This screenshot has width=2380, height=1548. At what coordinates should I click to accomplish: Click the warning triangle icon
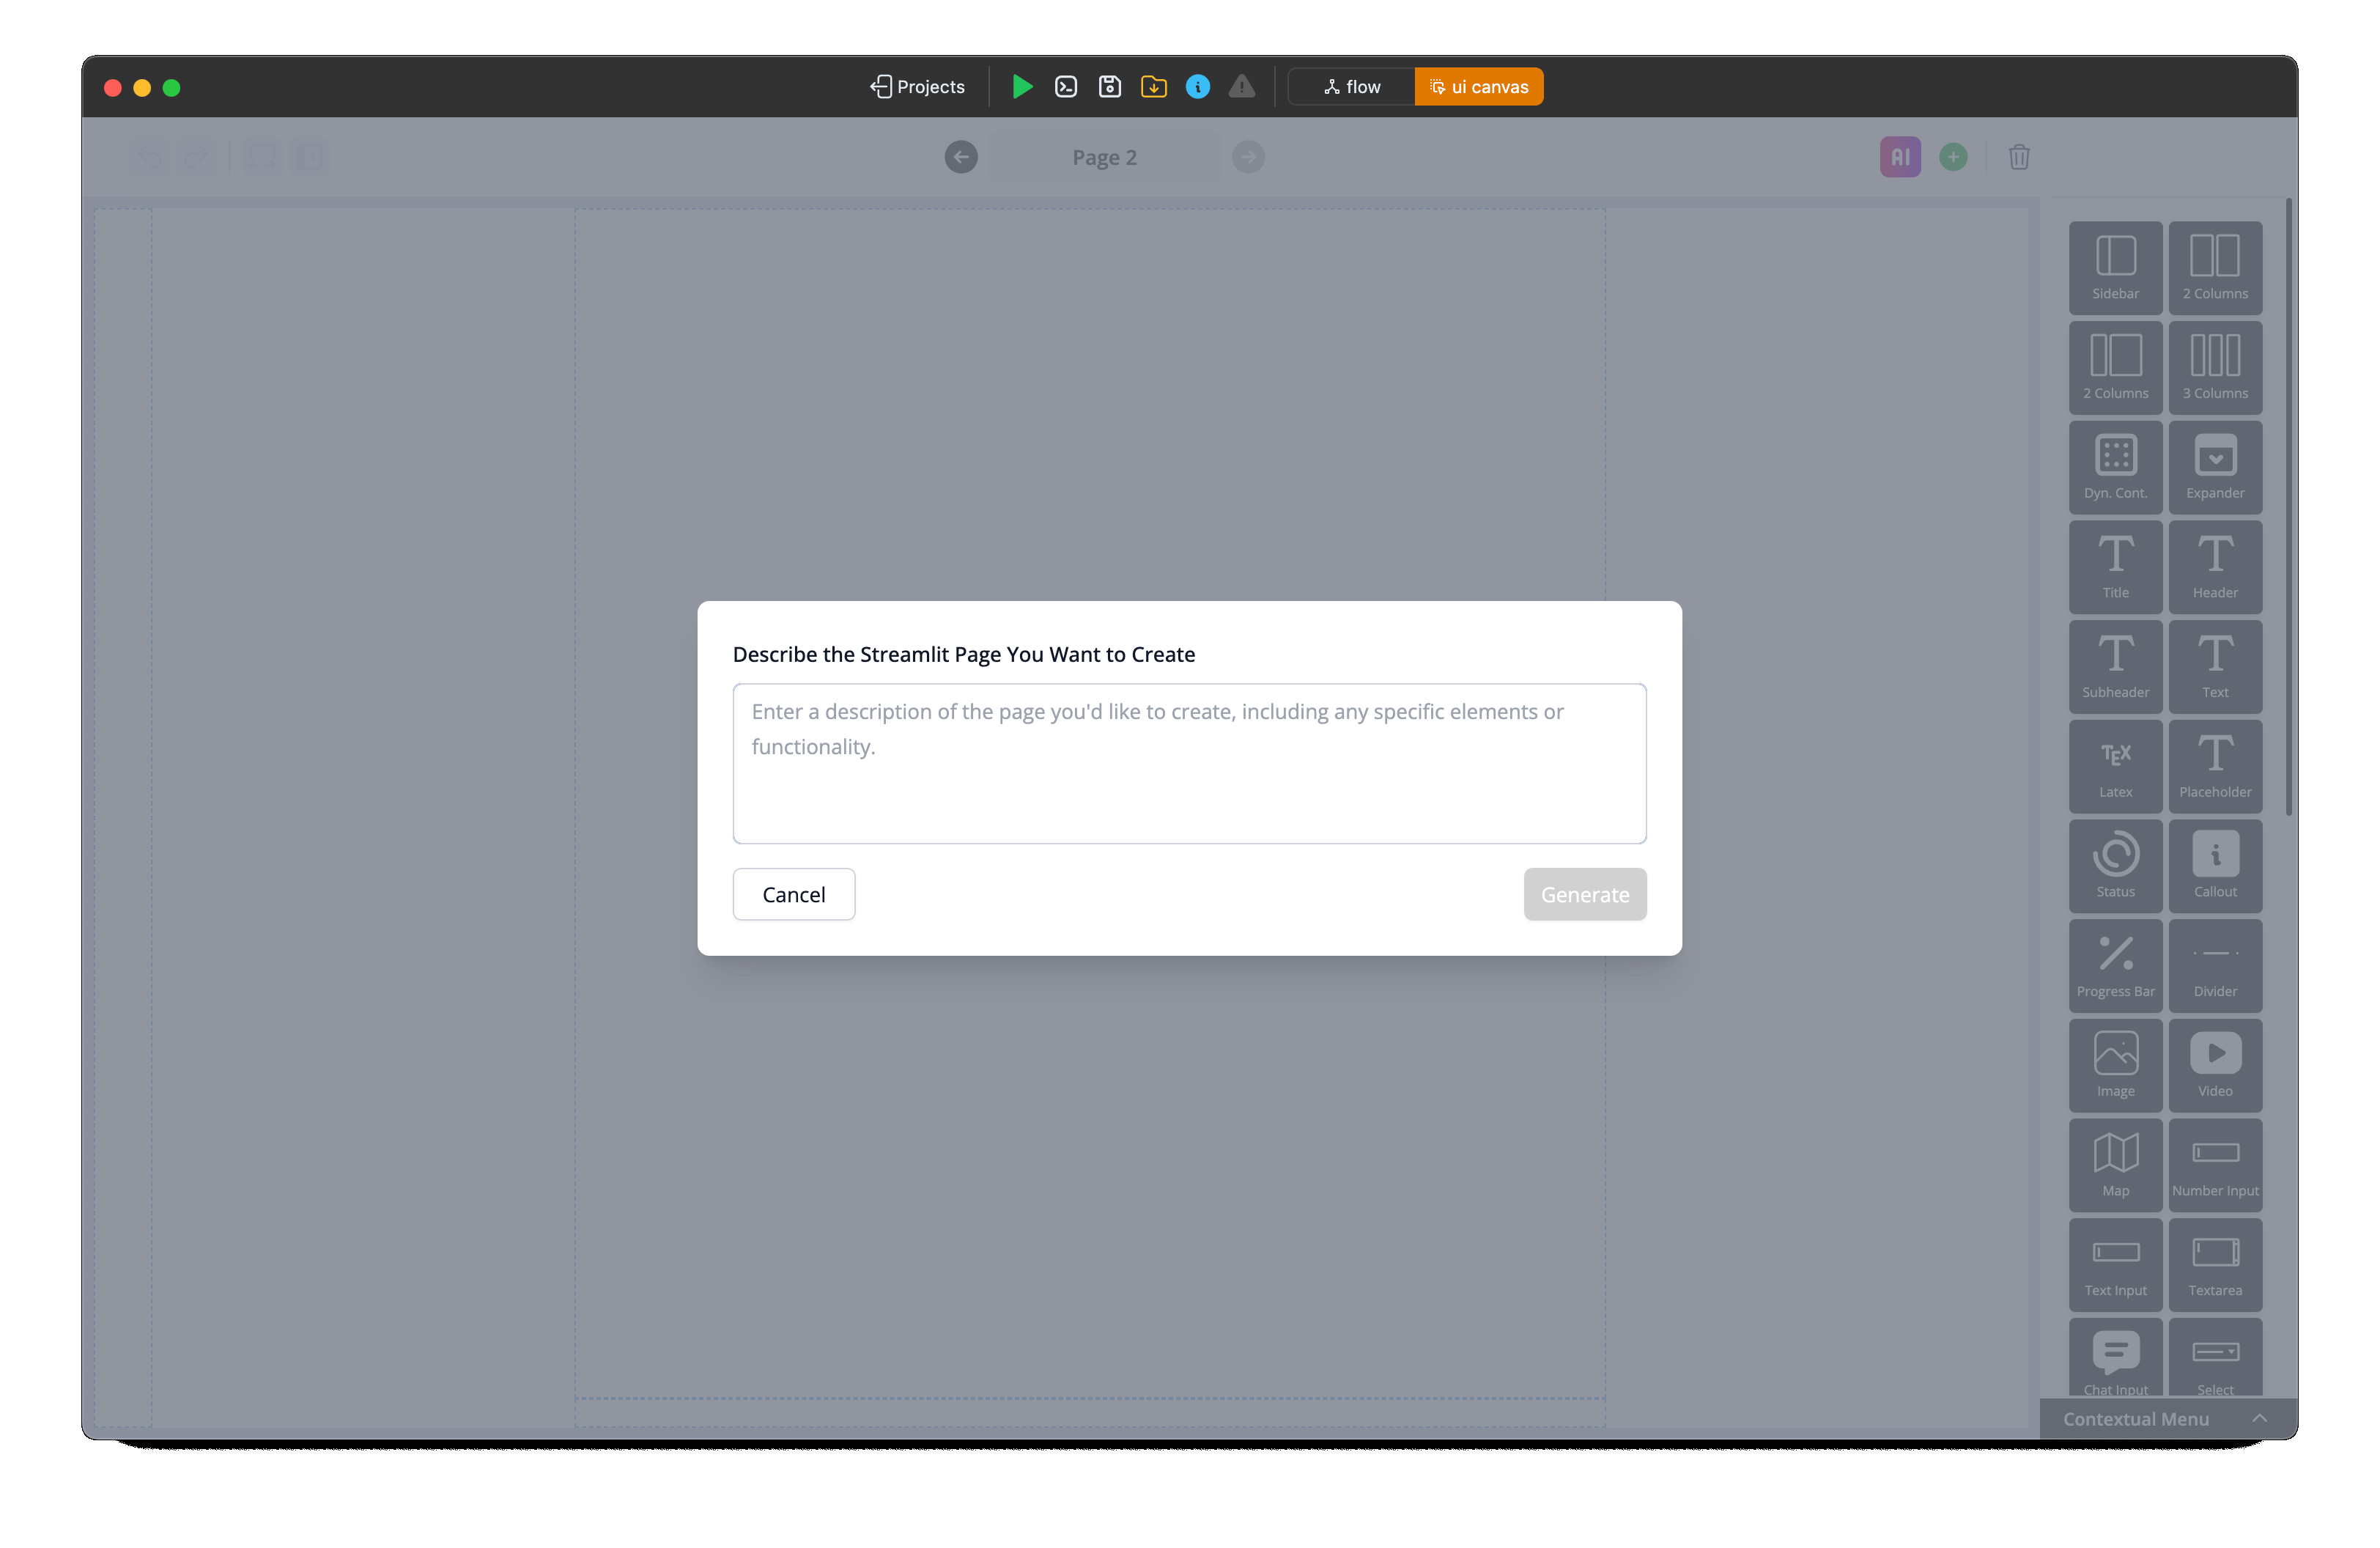1241,87
